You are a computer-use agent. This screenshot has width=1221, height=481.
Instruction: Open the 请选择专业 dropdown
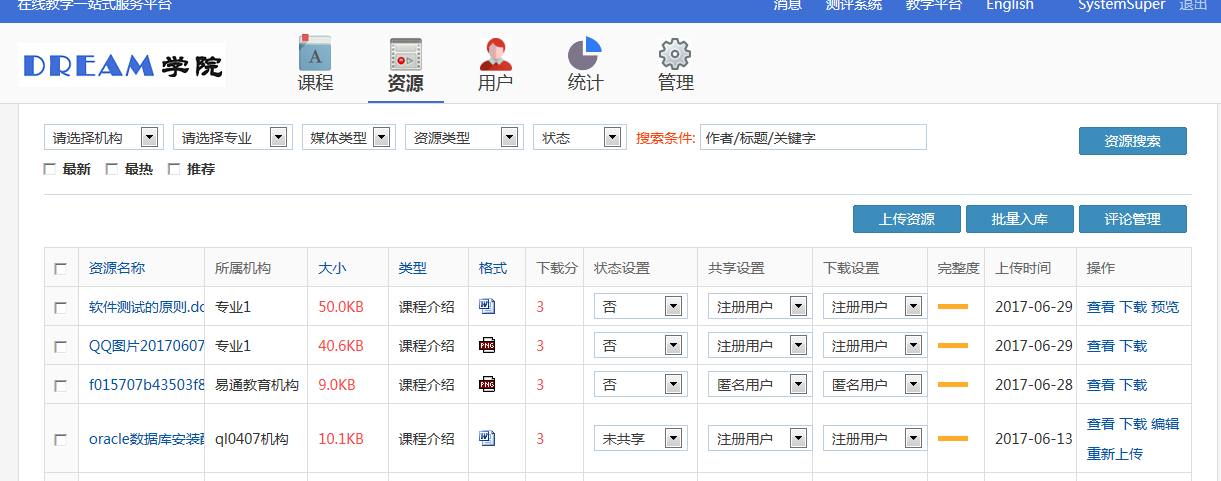232,137
